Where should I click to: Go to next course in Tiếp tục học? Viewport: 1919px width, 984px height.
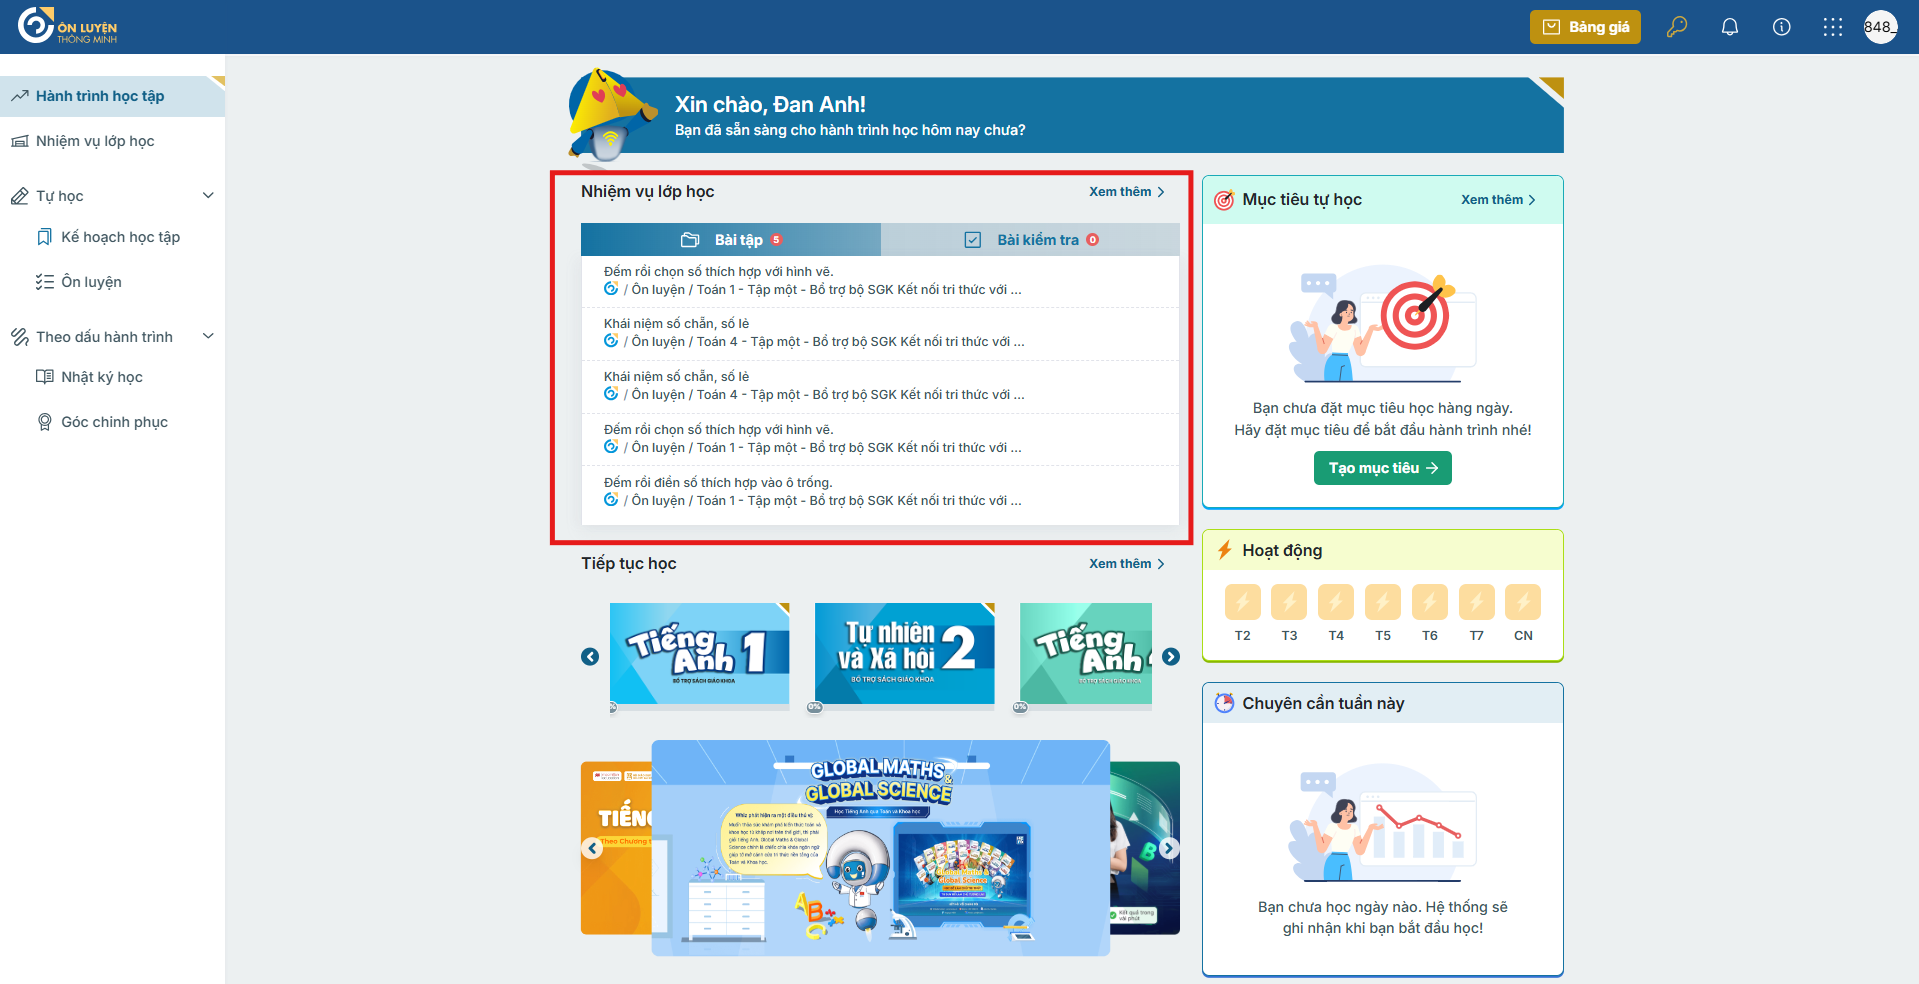pyautogui.click(x=1171, y=657)
